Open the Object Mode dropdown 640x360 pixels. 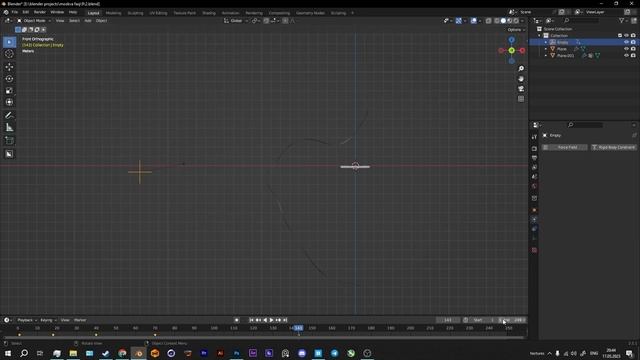pos(34,21)
